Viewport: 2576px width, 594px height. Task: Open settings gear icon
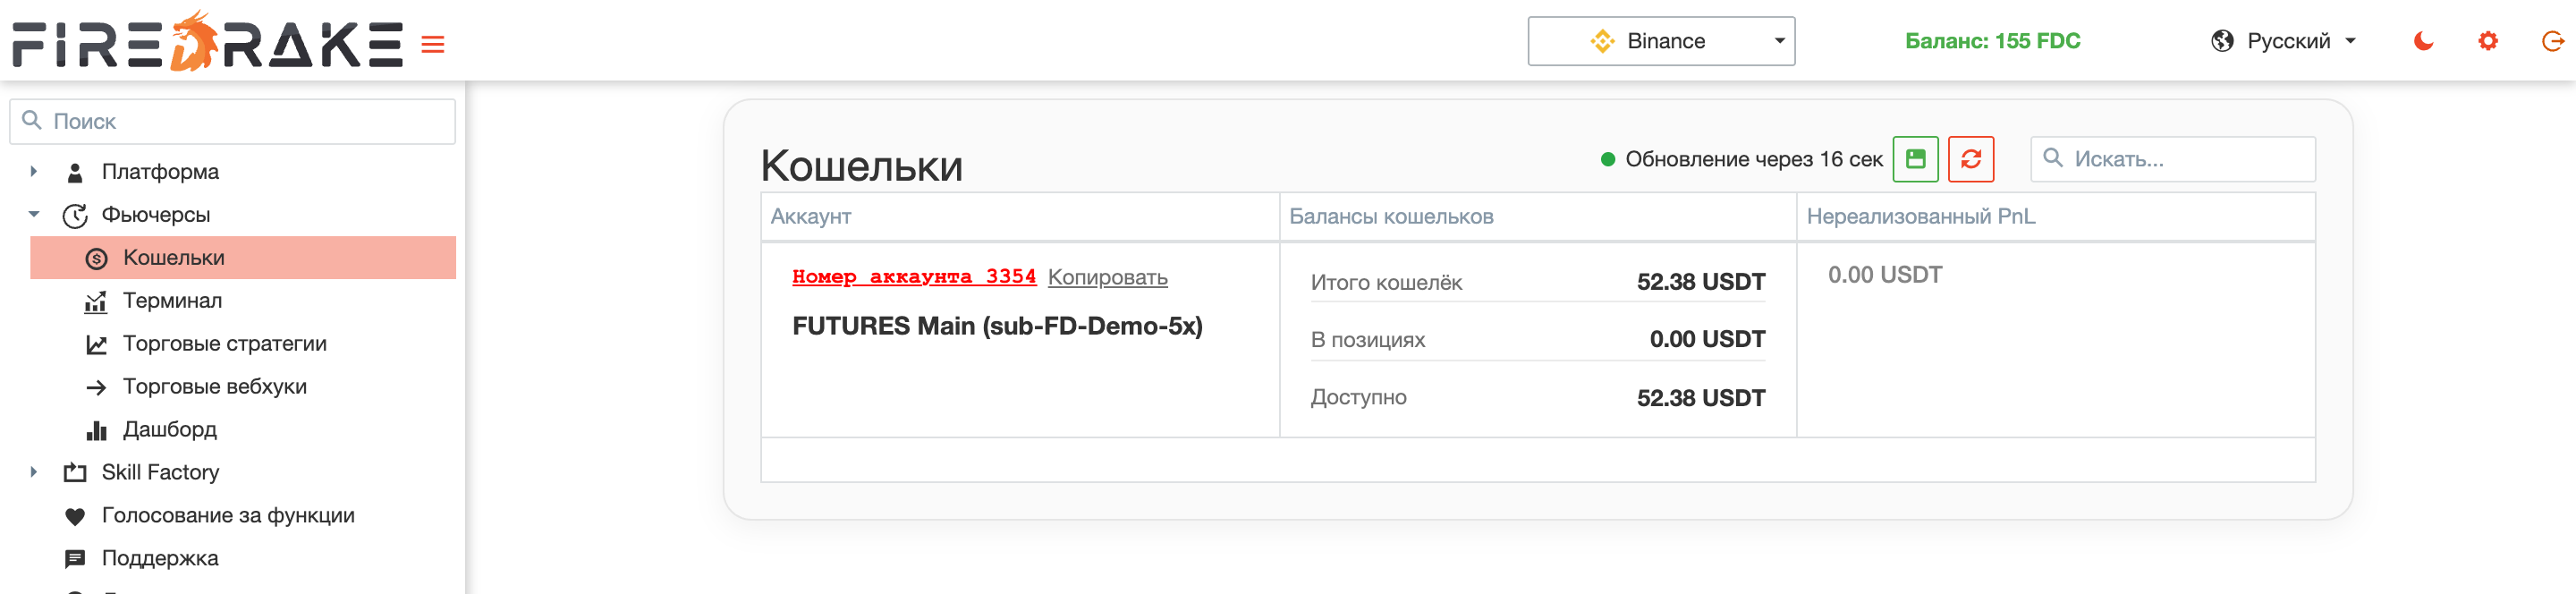tap(2488, 41)
